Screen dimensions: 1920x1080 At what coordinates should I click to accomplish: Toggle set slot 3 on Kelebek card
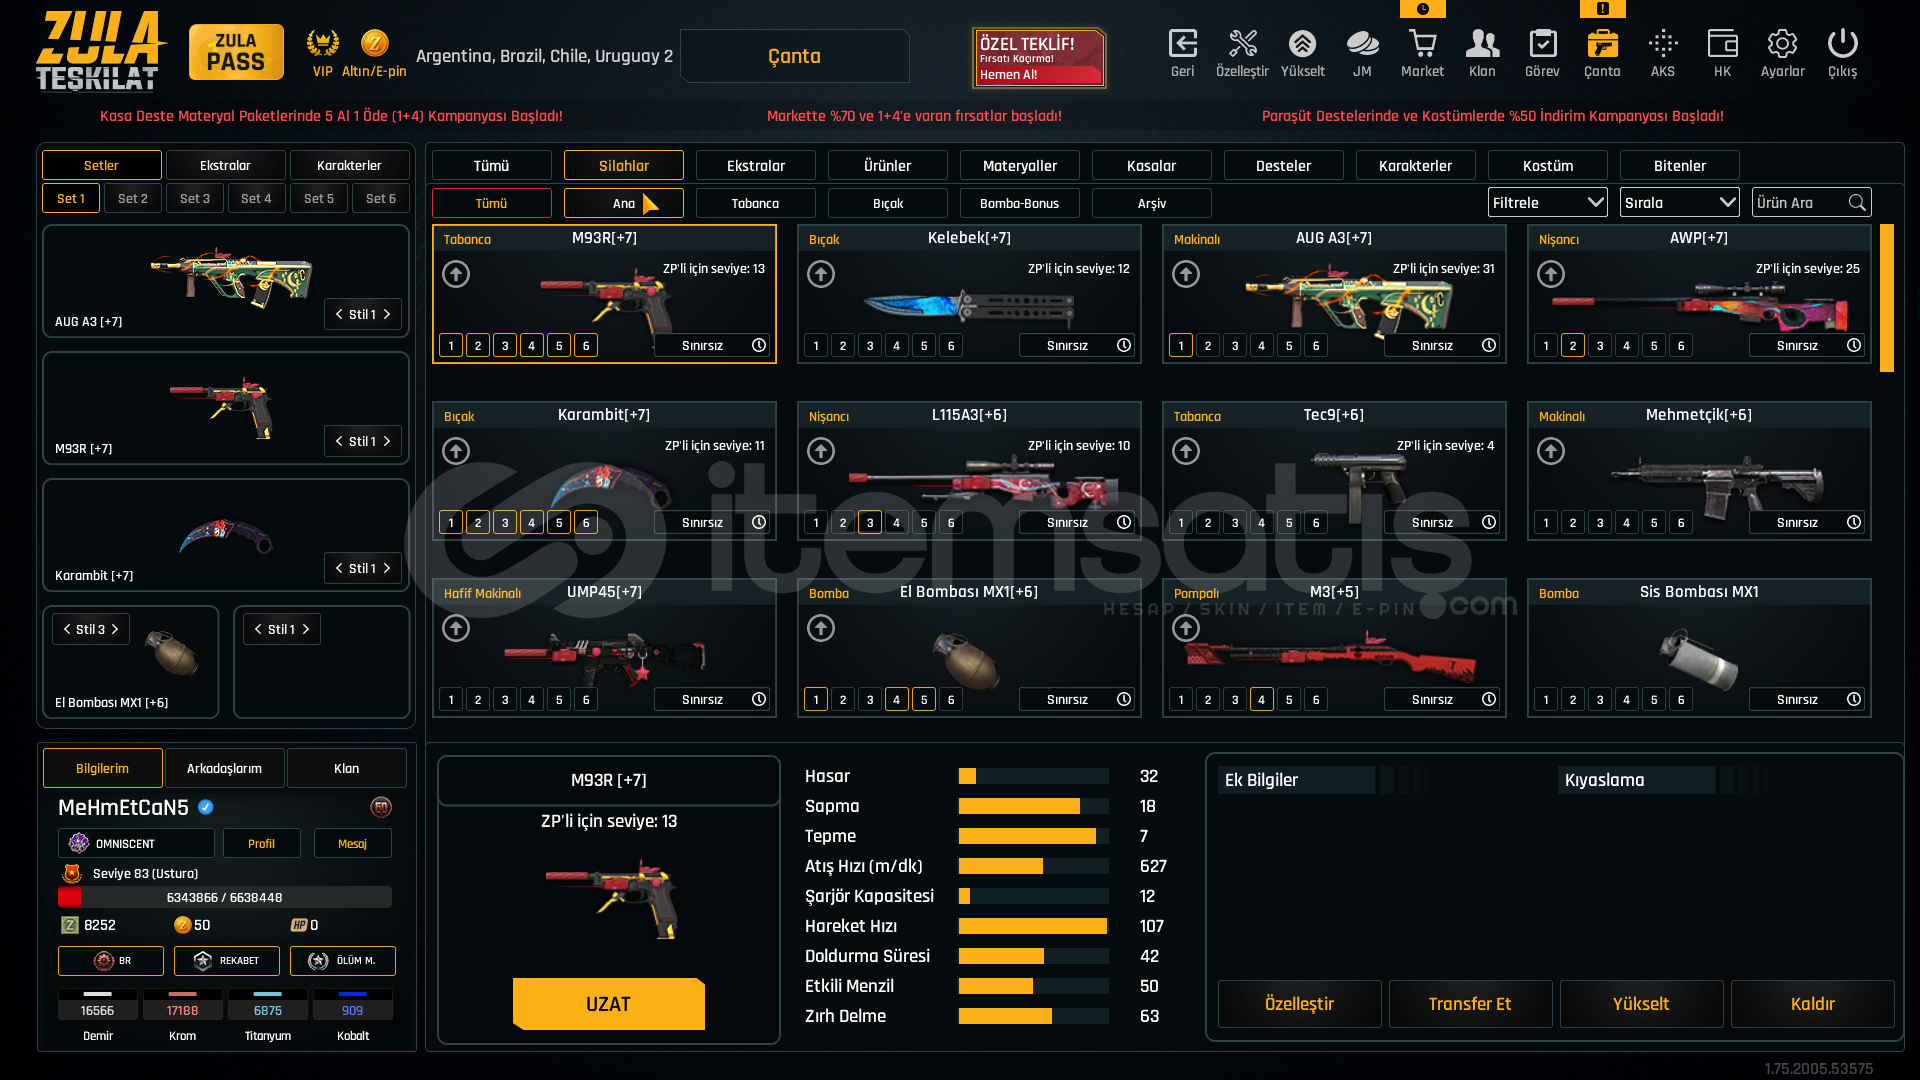870,346
